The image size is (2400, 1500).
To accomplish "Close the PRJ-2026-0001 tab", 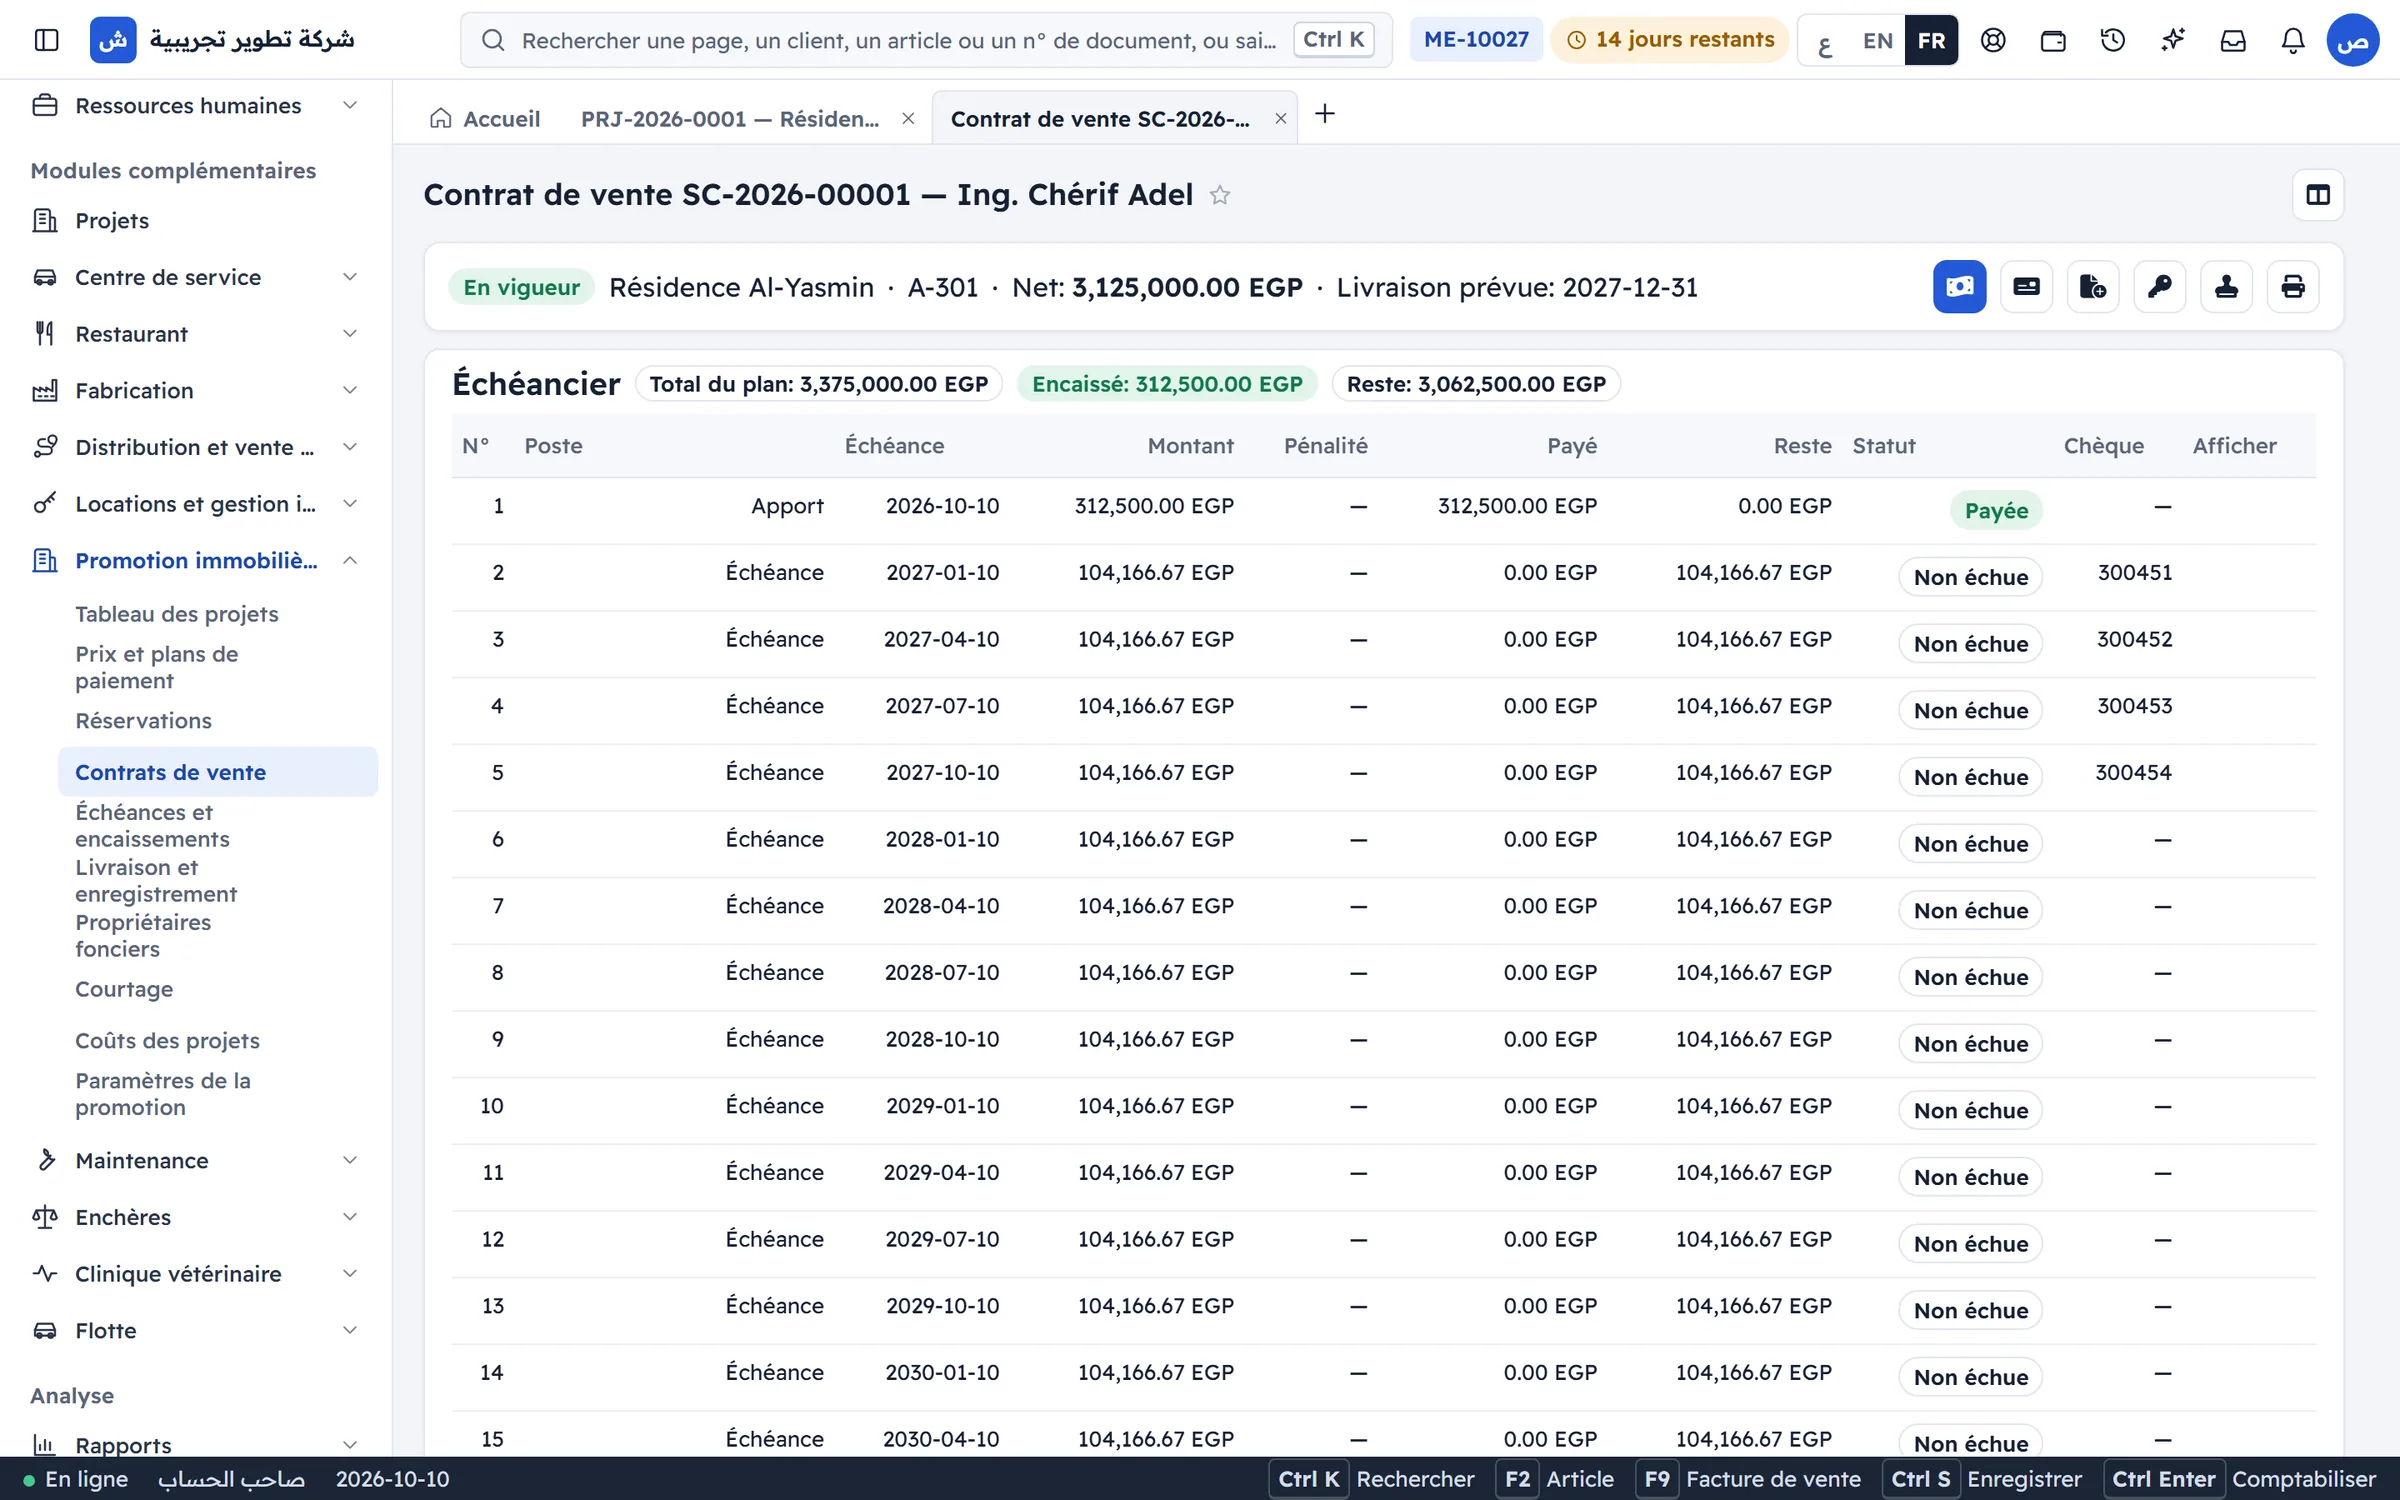I will (x=908, y=119).
